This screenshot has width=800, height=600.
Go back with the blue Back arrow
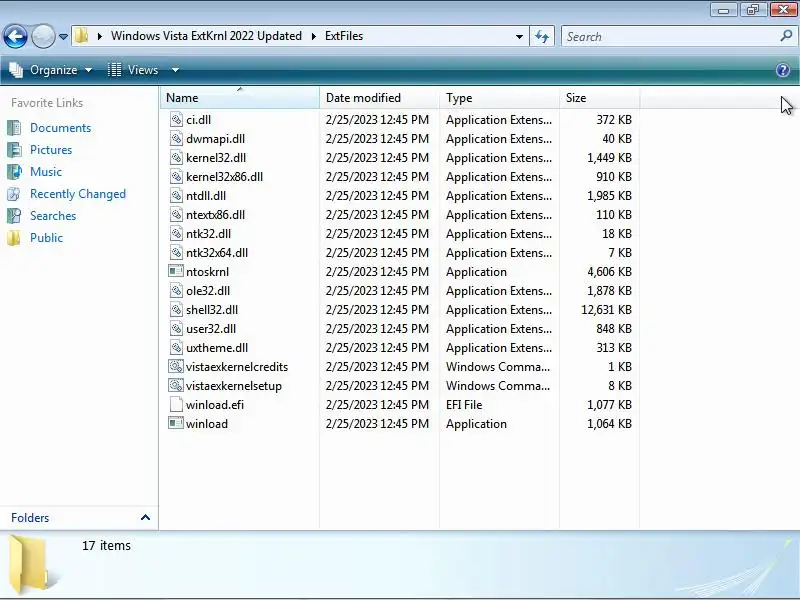15,37
